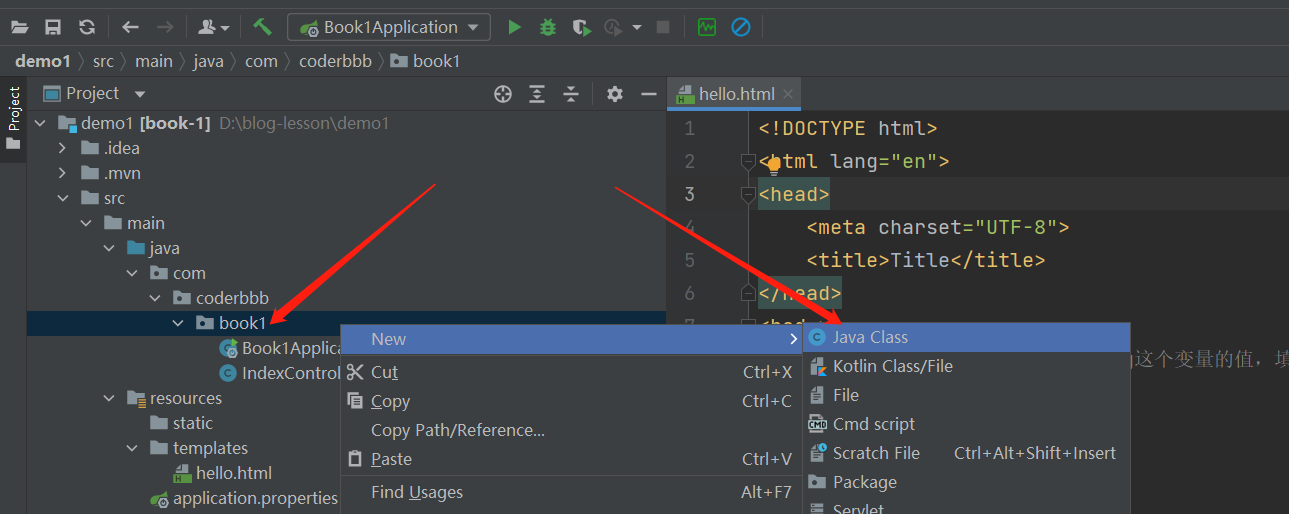The height and width of the screenshot is (514, 1289).
Task: Click the Build Project hammer icon
Action: point(262,27)
